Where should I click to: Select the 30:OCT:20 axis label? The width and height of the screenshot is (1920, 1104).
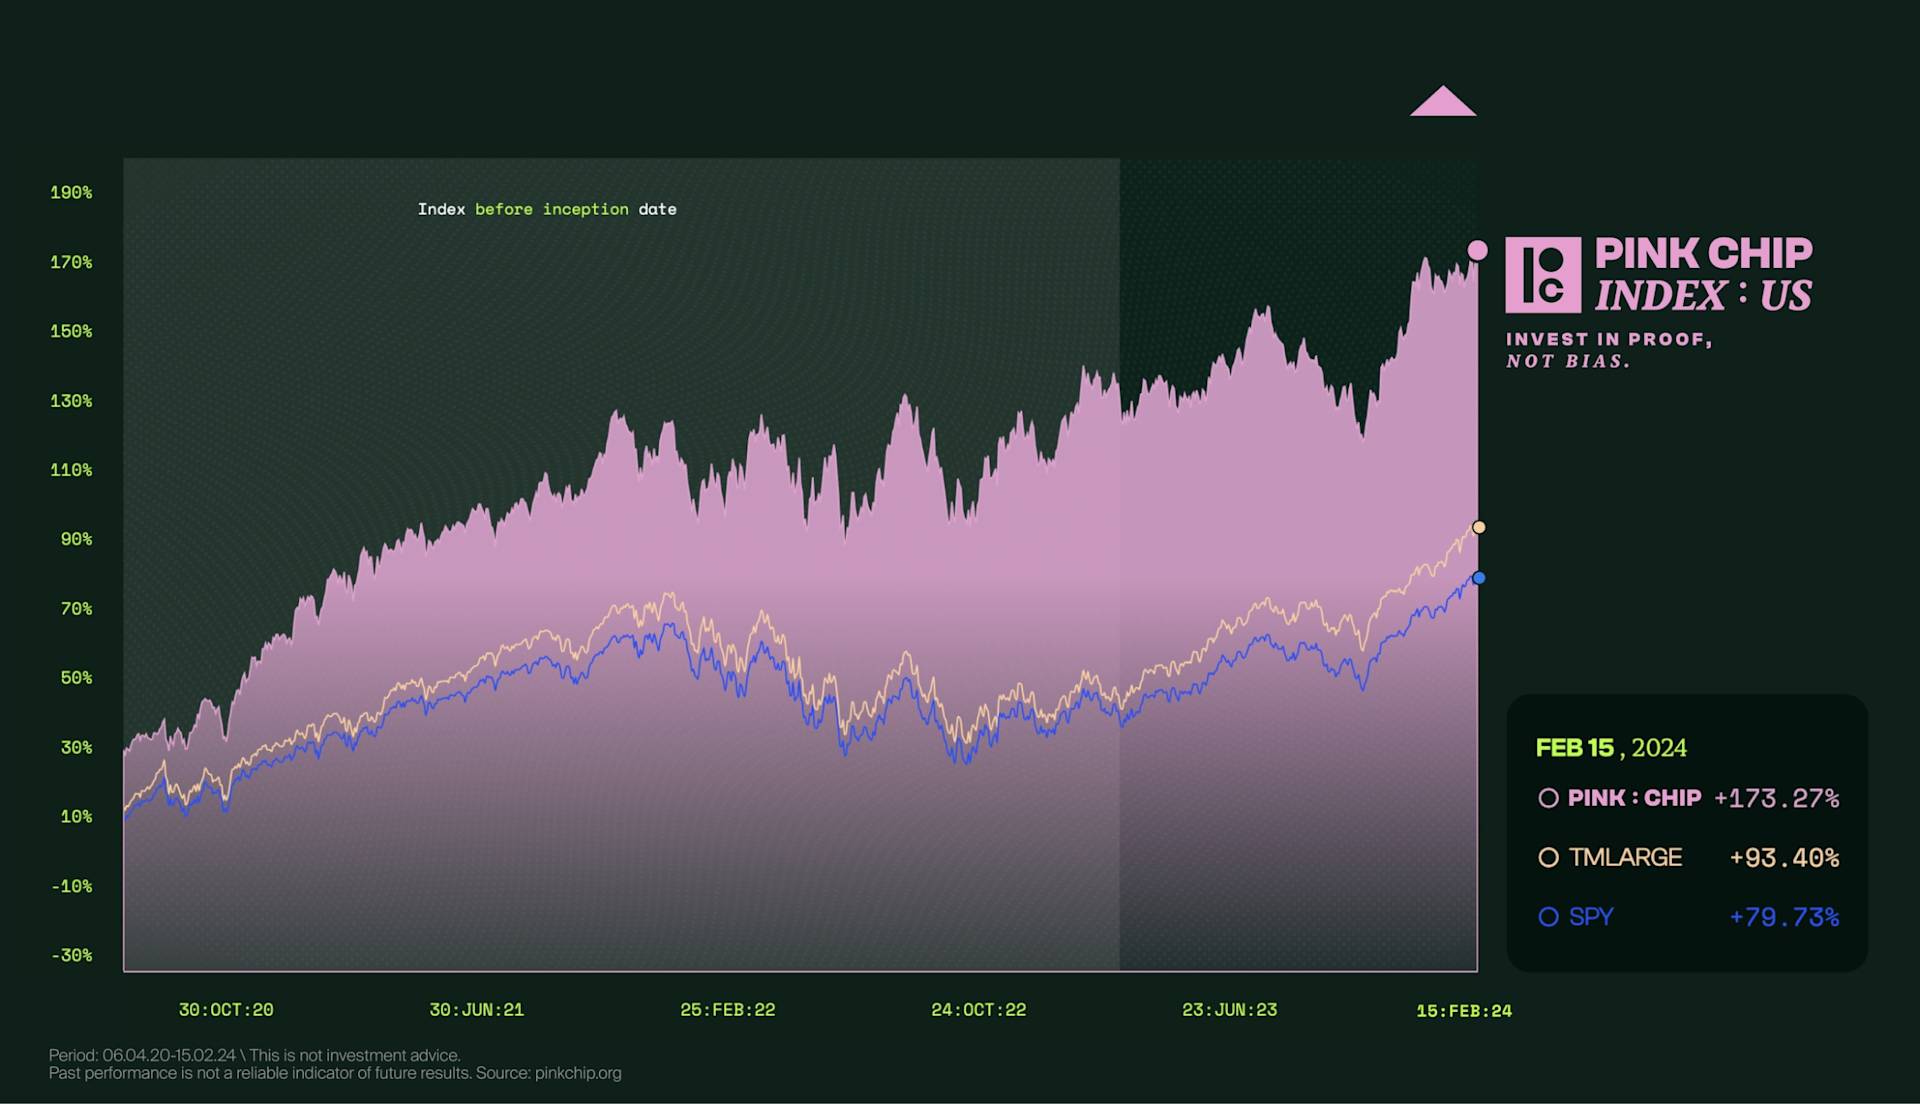226,1010
